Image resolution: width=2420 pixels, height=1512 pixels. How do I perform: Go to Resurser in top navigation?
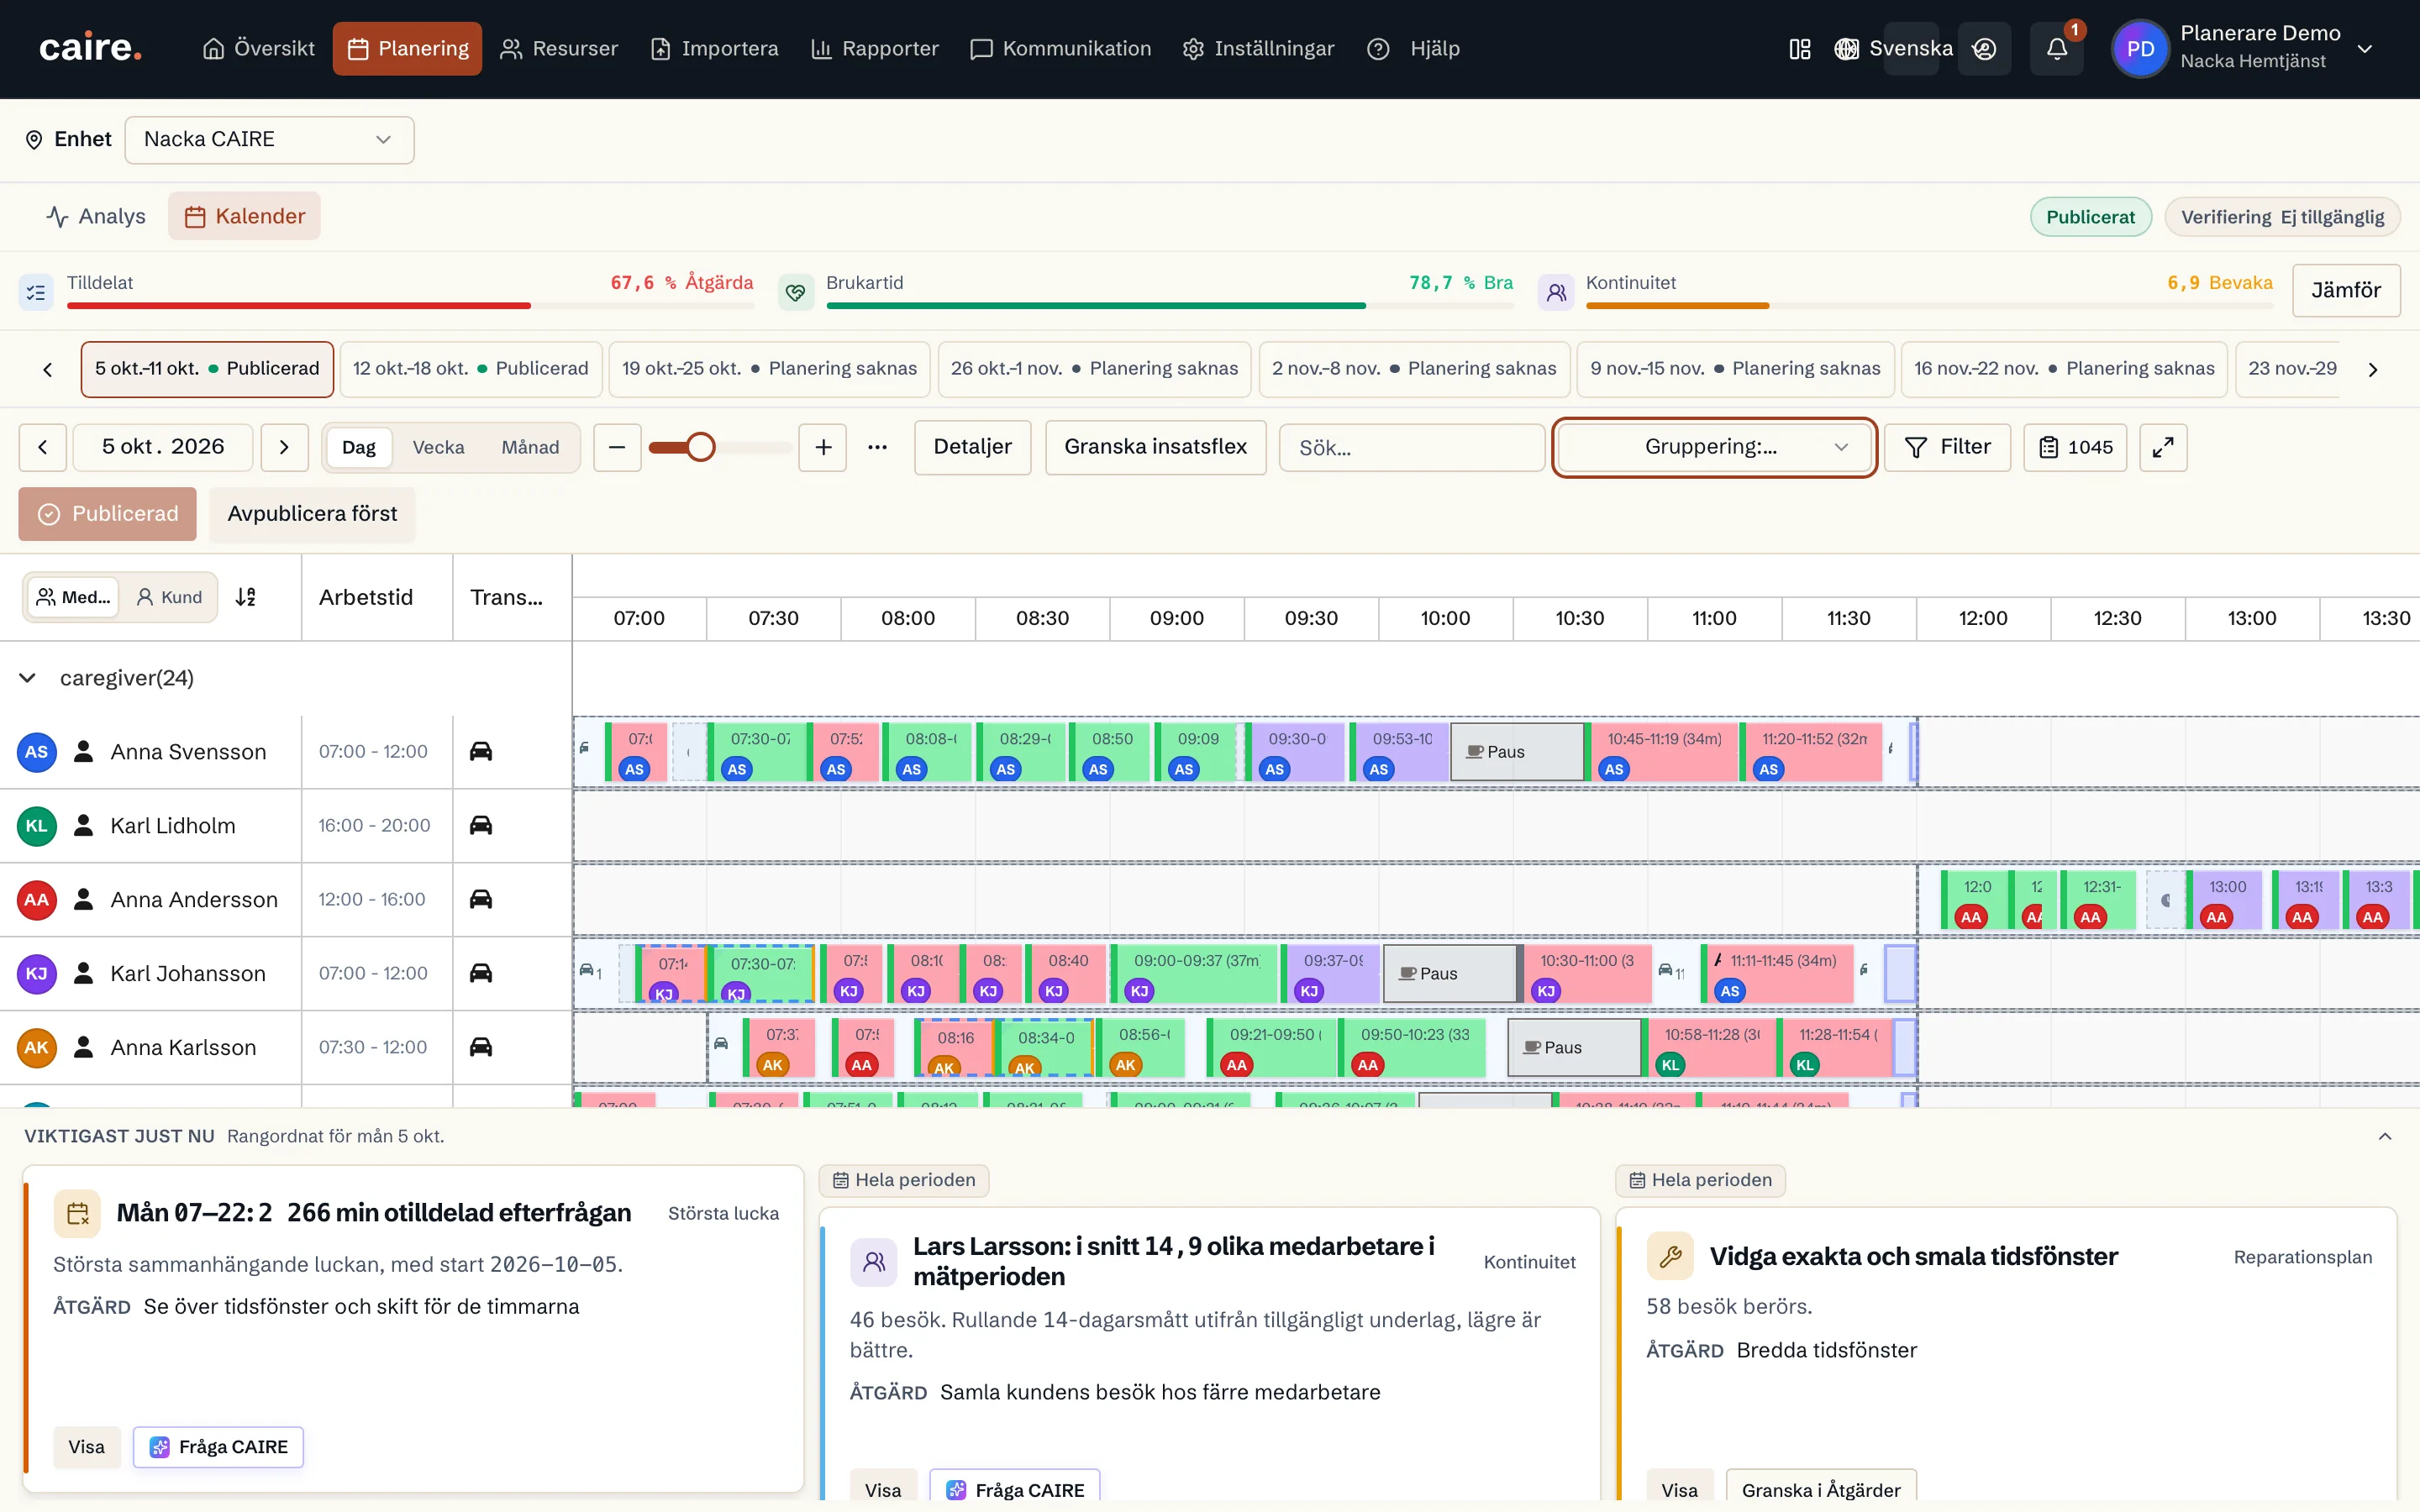(x=559, y=49)
